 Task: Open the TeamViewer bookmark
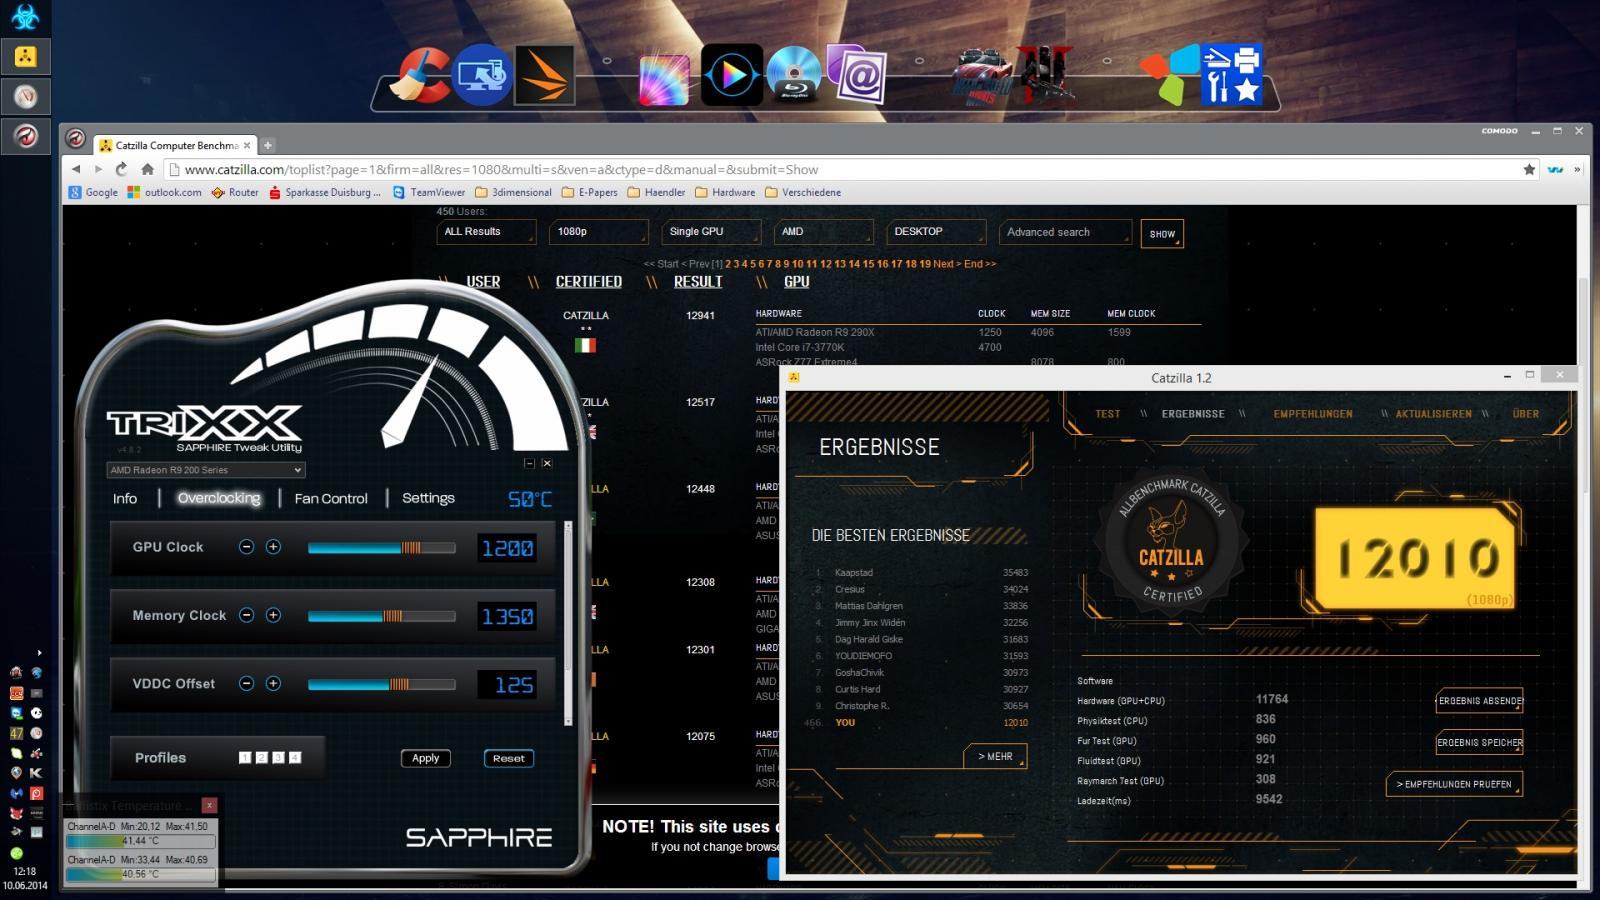click(x=429, y=192)
